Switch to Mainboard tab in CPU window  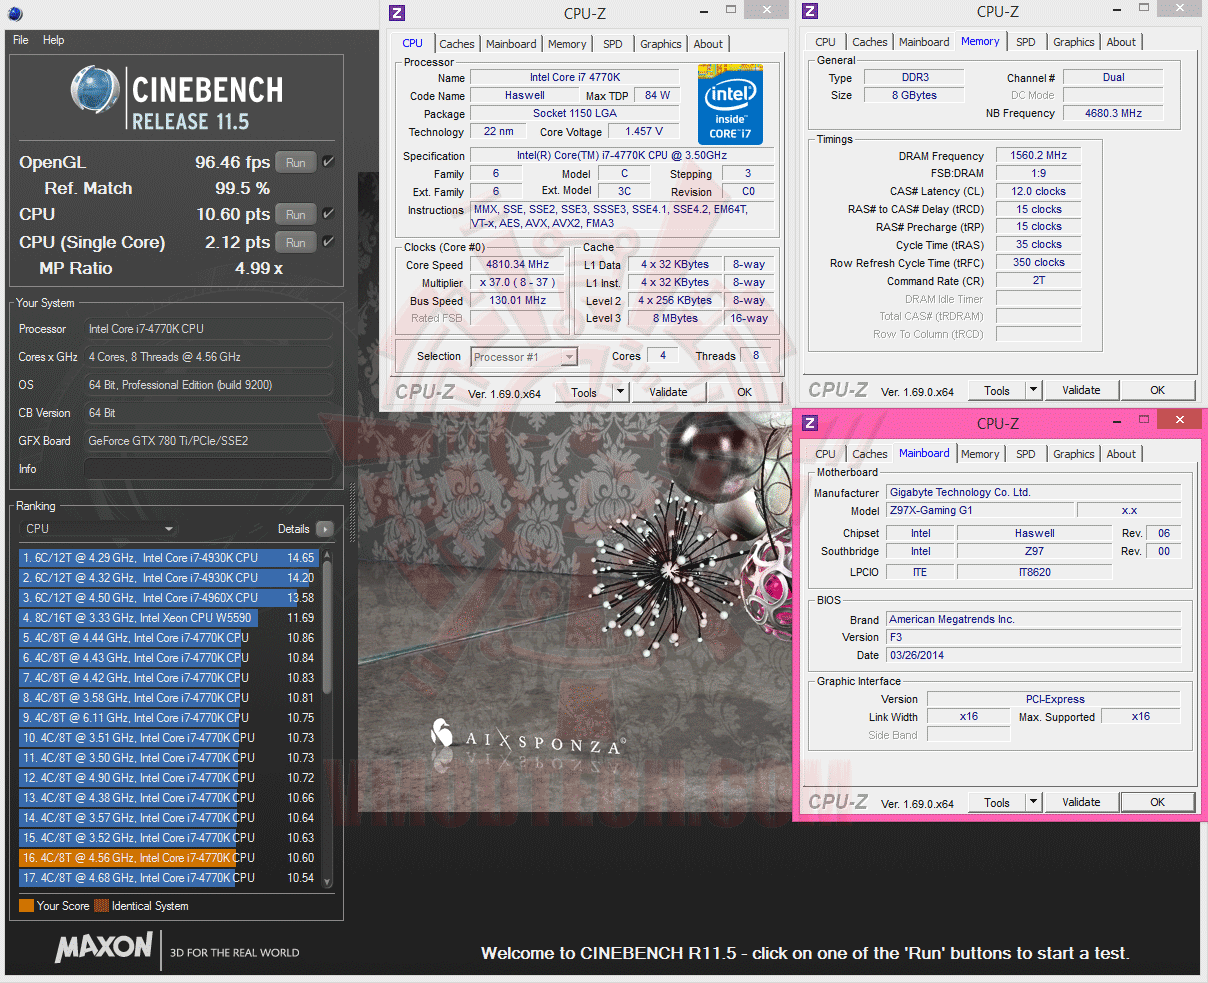point(511,44)
